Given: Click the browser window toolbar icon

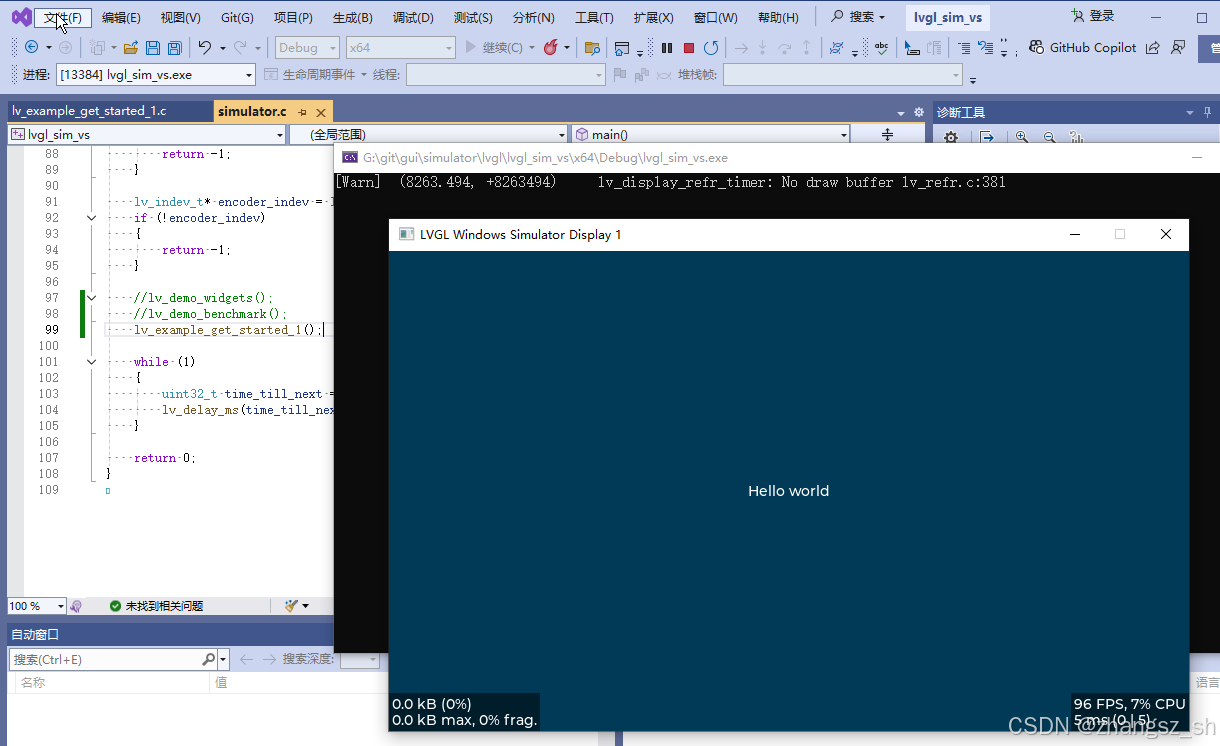Looking at the screenshot, I should coord(622,48).
